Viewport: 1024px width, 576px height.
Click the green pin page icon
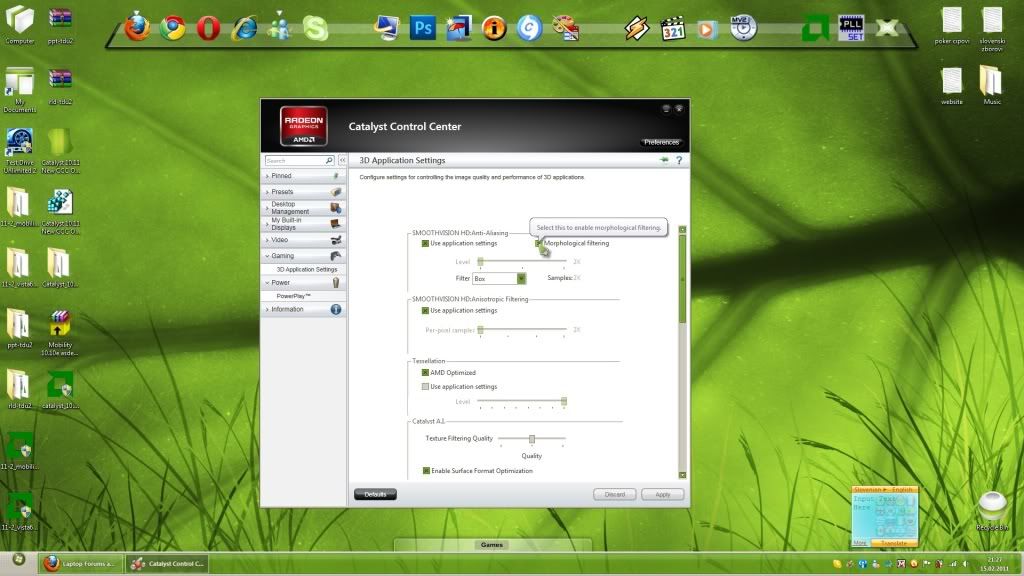pos(664,160)
